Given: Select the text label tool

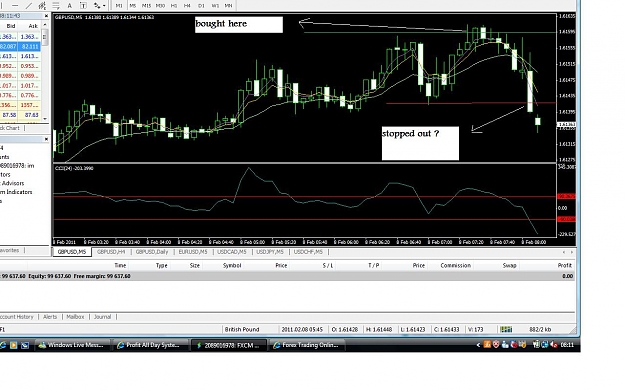Looking at the screenshot, I should 83,5.
